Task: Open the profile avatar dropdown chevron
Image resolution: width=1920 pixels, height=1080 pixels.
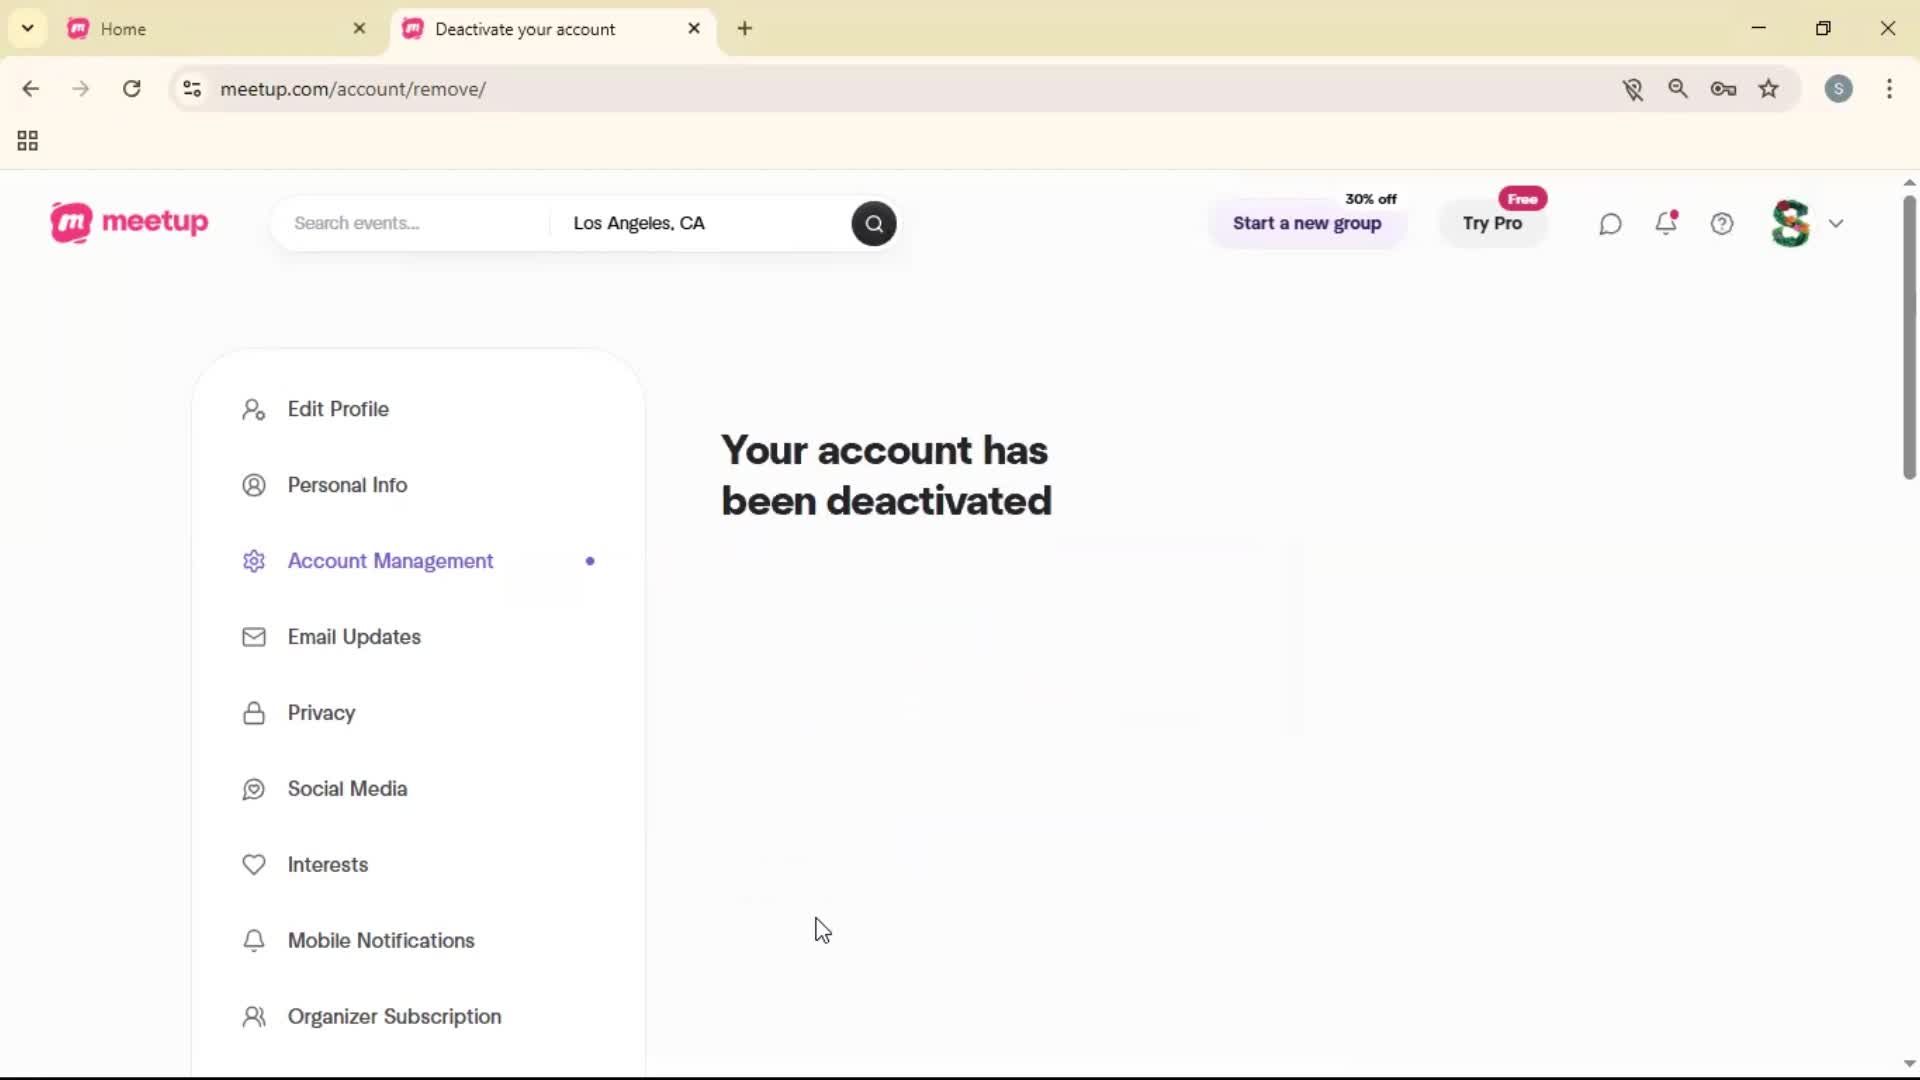Action: pyautogui.click(x=1837, y=223)
